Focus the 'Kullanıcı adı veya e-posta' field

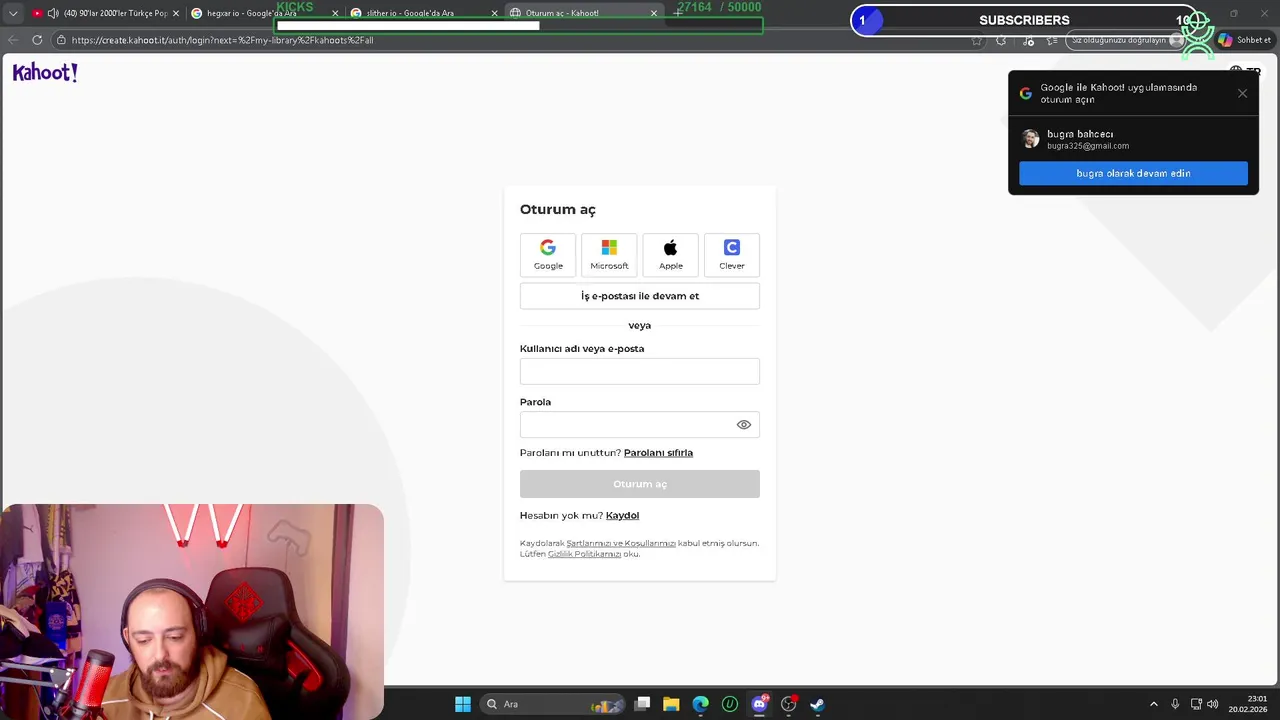pyautogui.click(x=640, y=371)
